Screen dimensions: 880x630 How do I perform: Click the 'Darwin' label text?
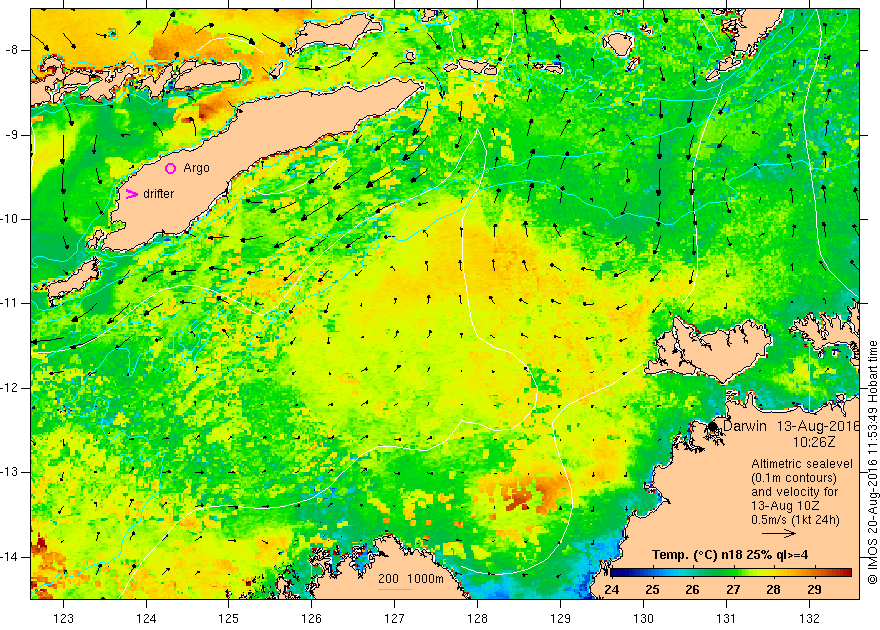point(745,426)
